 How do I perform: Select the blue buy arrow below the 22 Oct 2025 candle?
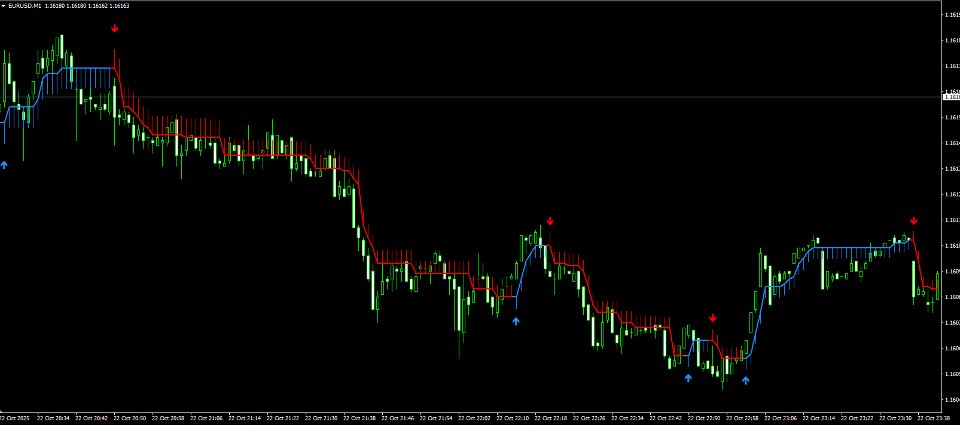(4, 164)
